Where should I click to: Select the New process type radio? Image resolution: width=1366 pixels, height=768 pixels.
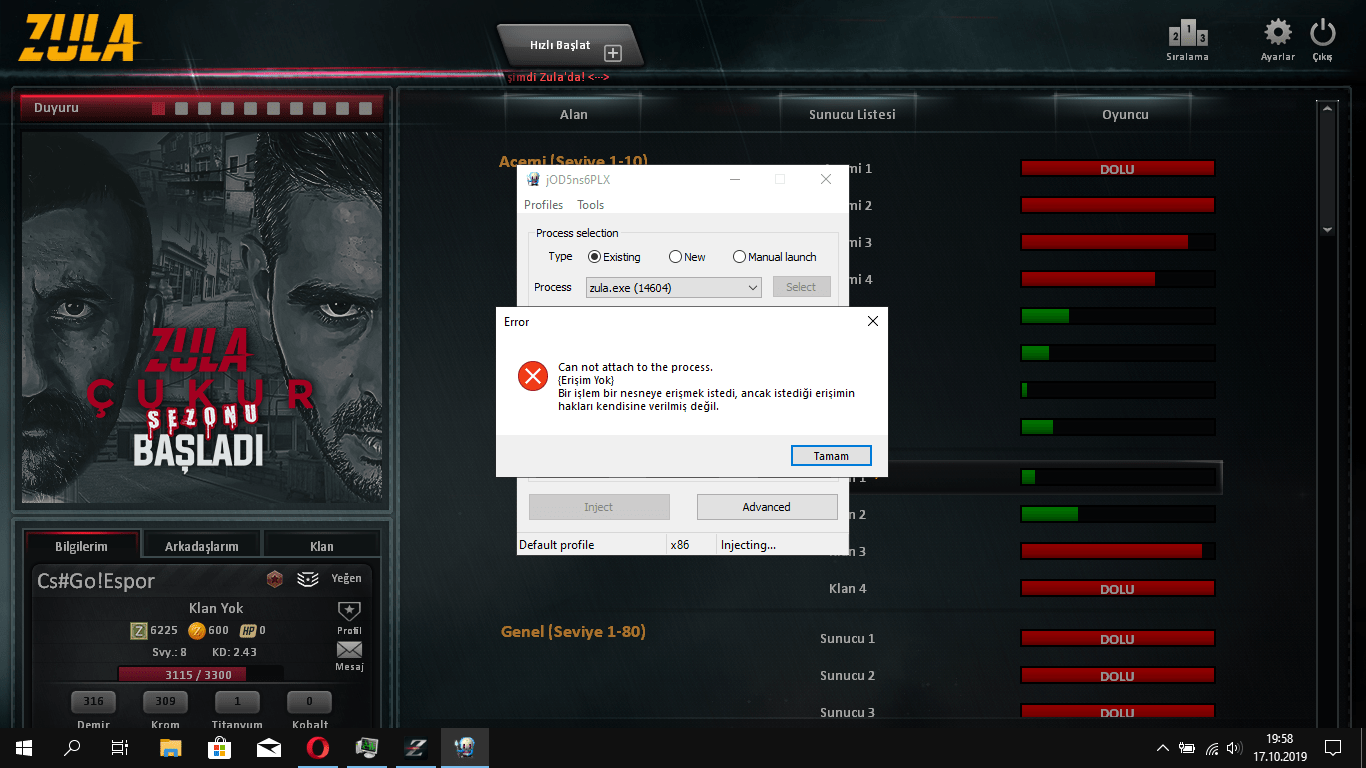click(675, 257)
